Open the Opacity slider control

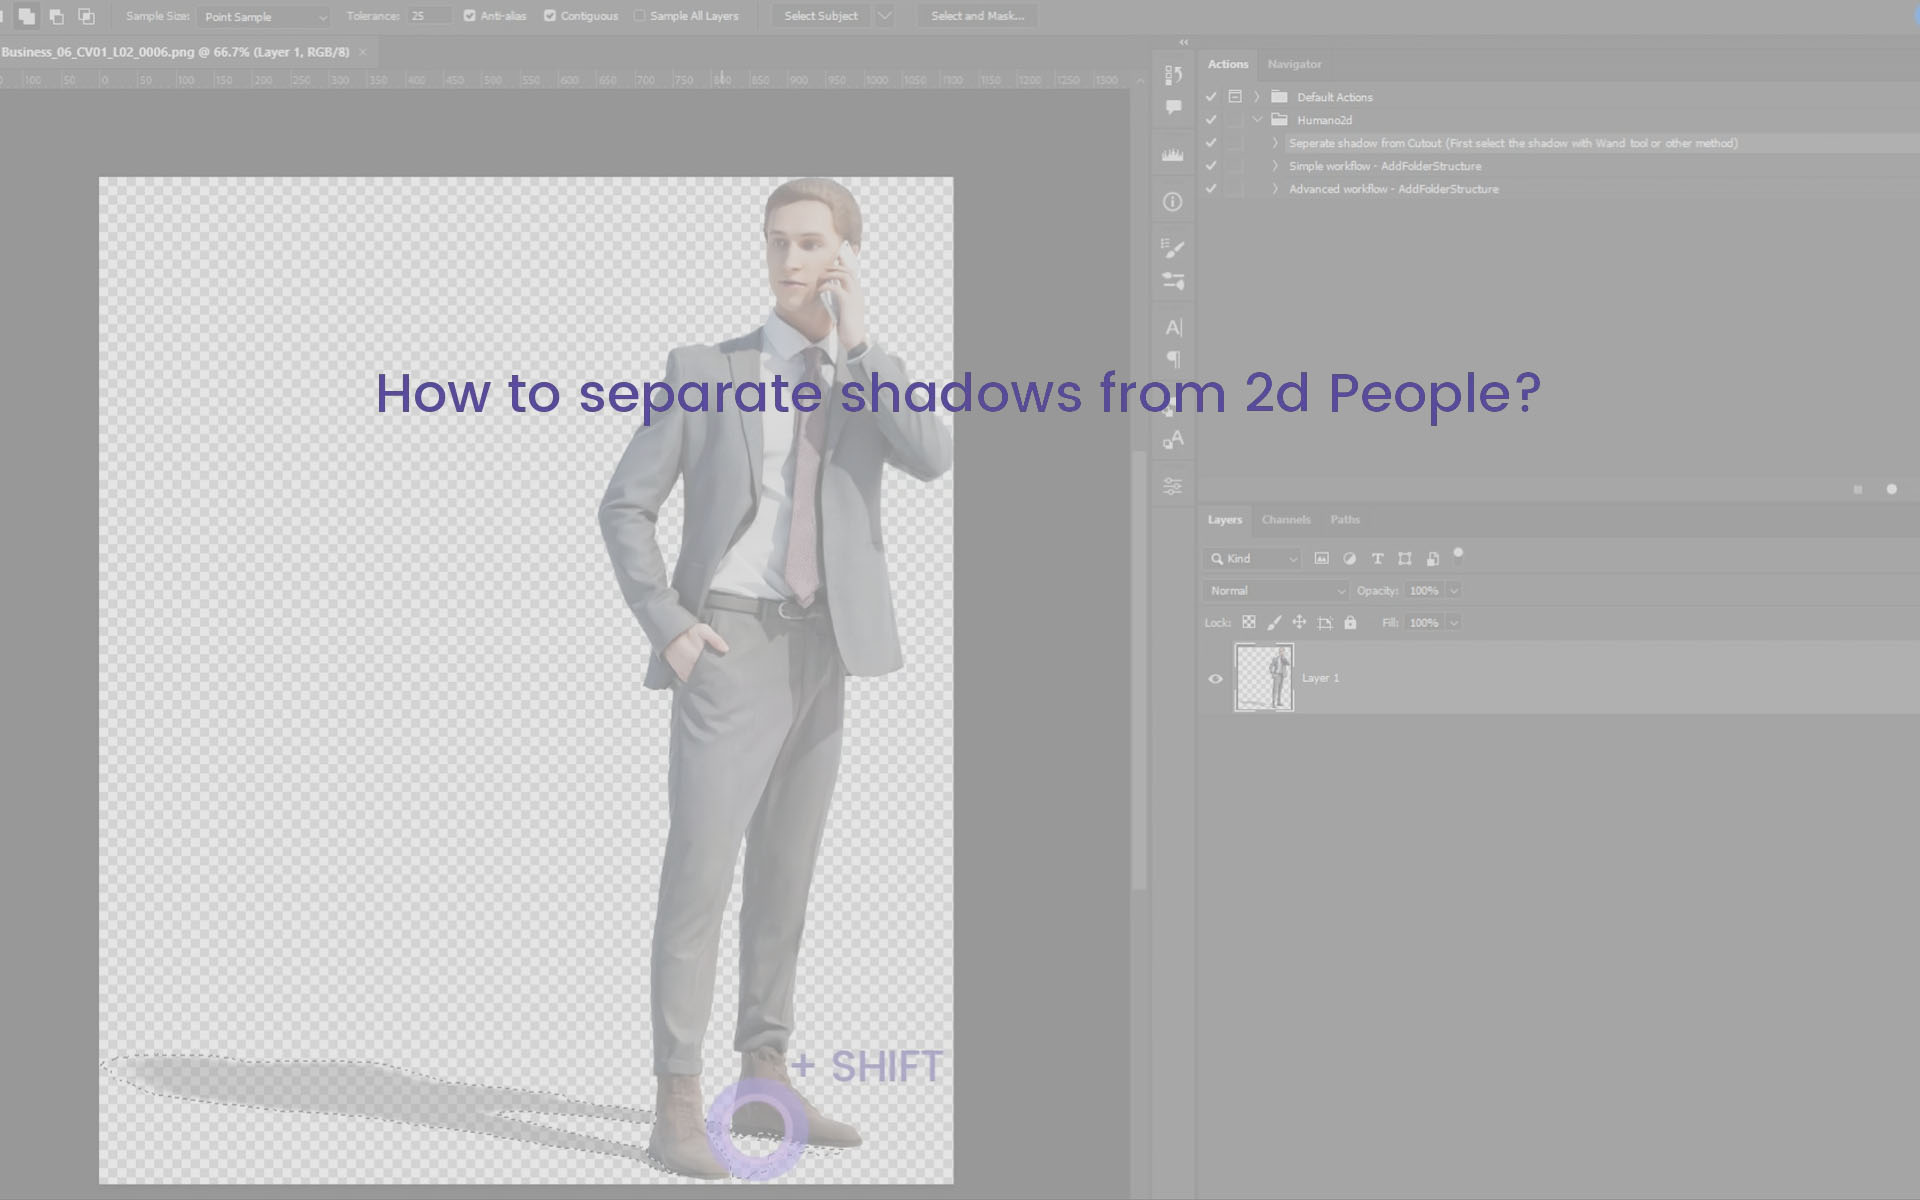1456,590
